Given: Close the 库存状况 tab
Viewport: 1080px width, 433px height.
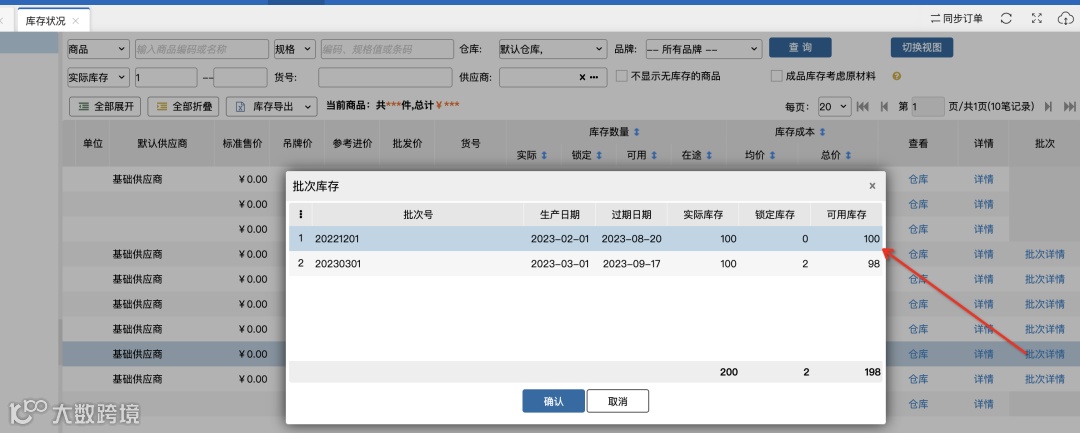Looking at the screenshot, I should 76,21.
